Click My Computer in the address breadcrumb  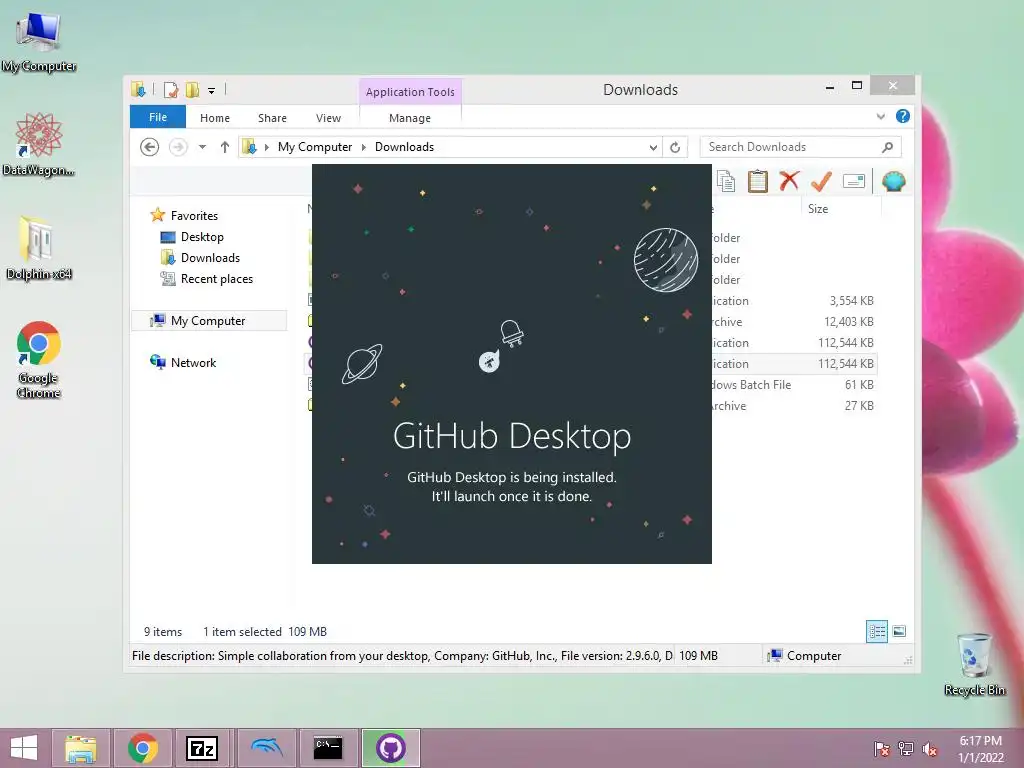(315, 147)
